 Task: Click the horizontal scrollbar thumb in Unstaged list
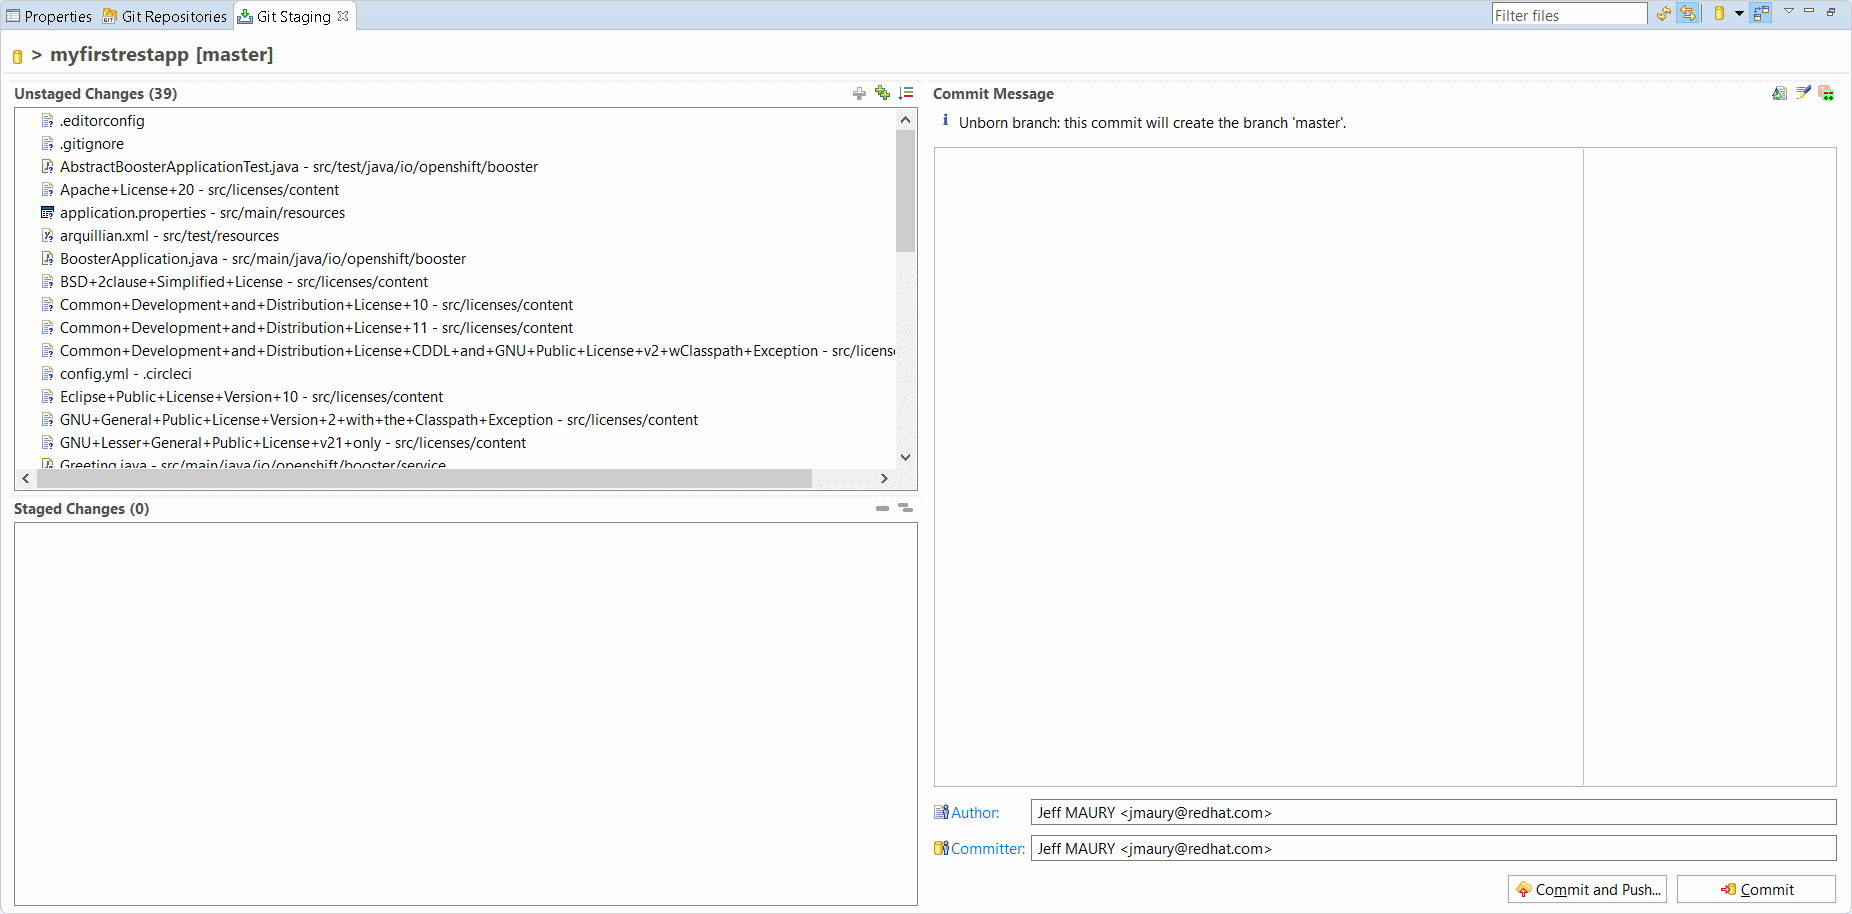coord(424,479)
